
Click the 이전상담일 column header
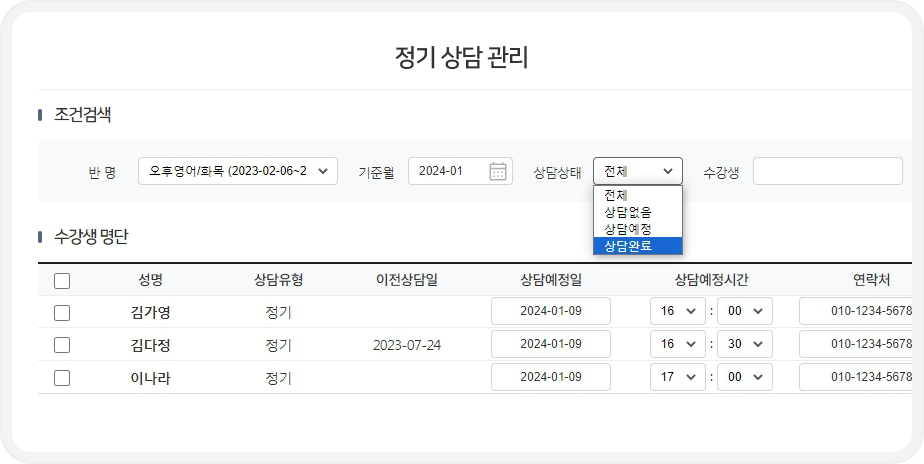pyautogui.click(x=407, y=281)
